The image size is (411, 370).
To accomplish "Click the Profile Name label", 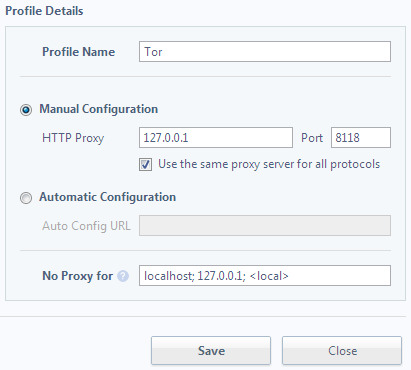I will coord(78,52).
